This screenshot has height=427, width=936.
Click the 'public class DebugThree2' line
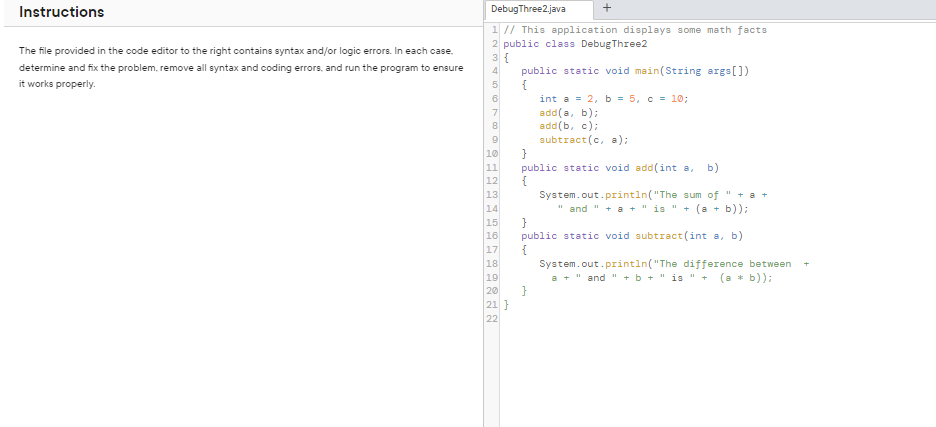[575, 44]
